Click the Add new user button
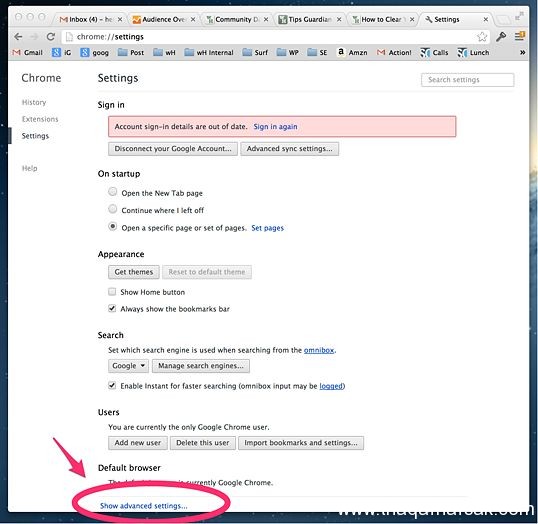The height and width of the screenshot is (524, 538). pos(138,443)
